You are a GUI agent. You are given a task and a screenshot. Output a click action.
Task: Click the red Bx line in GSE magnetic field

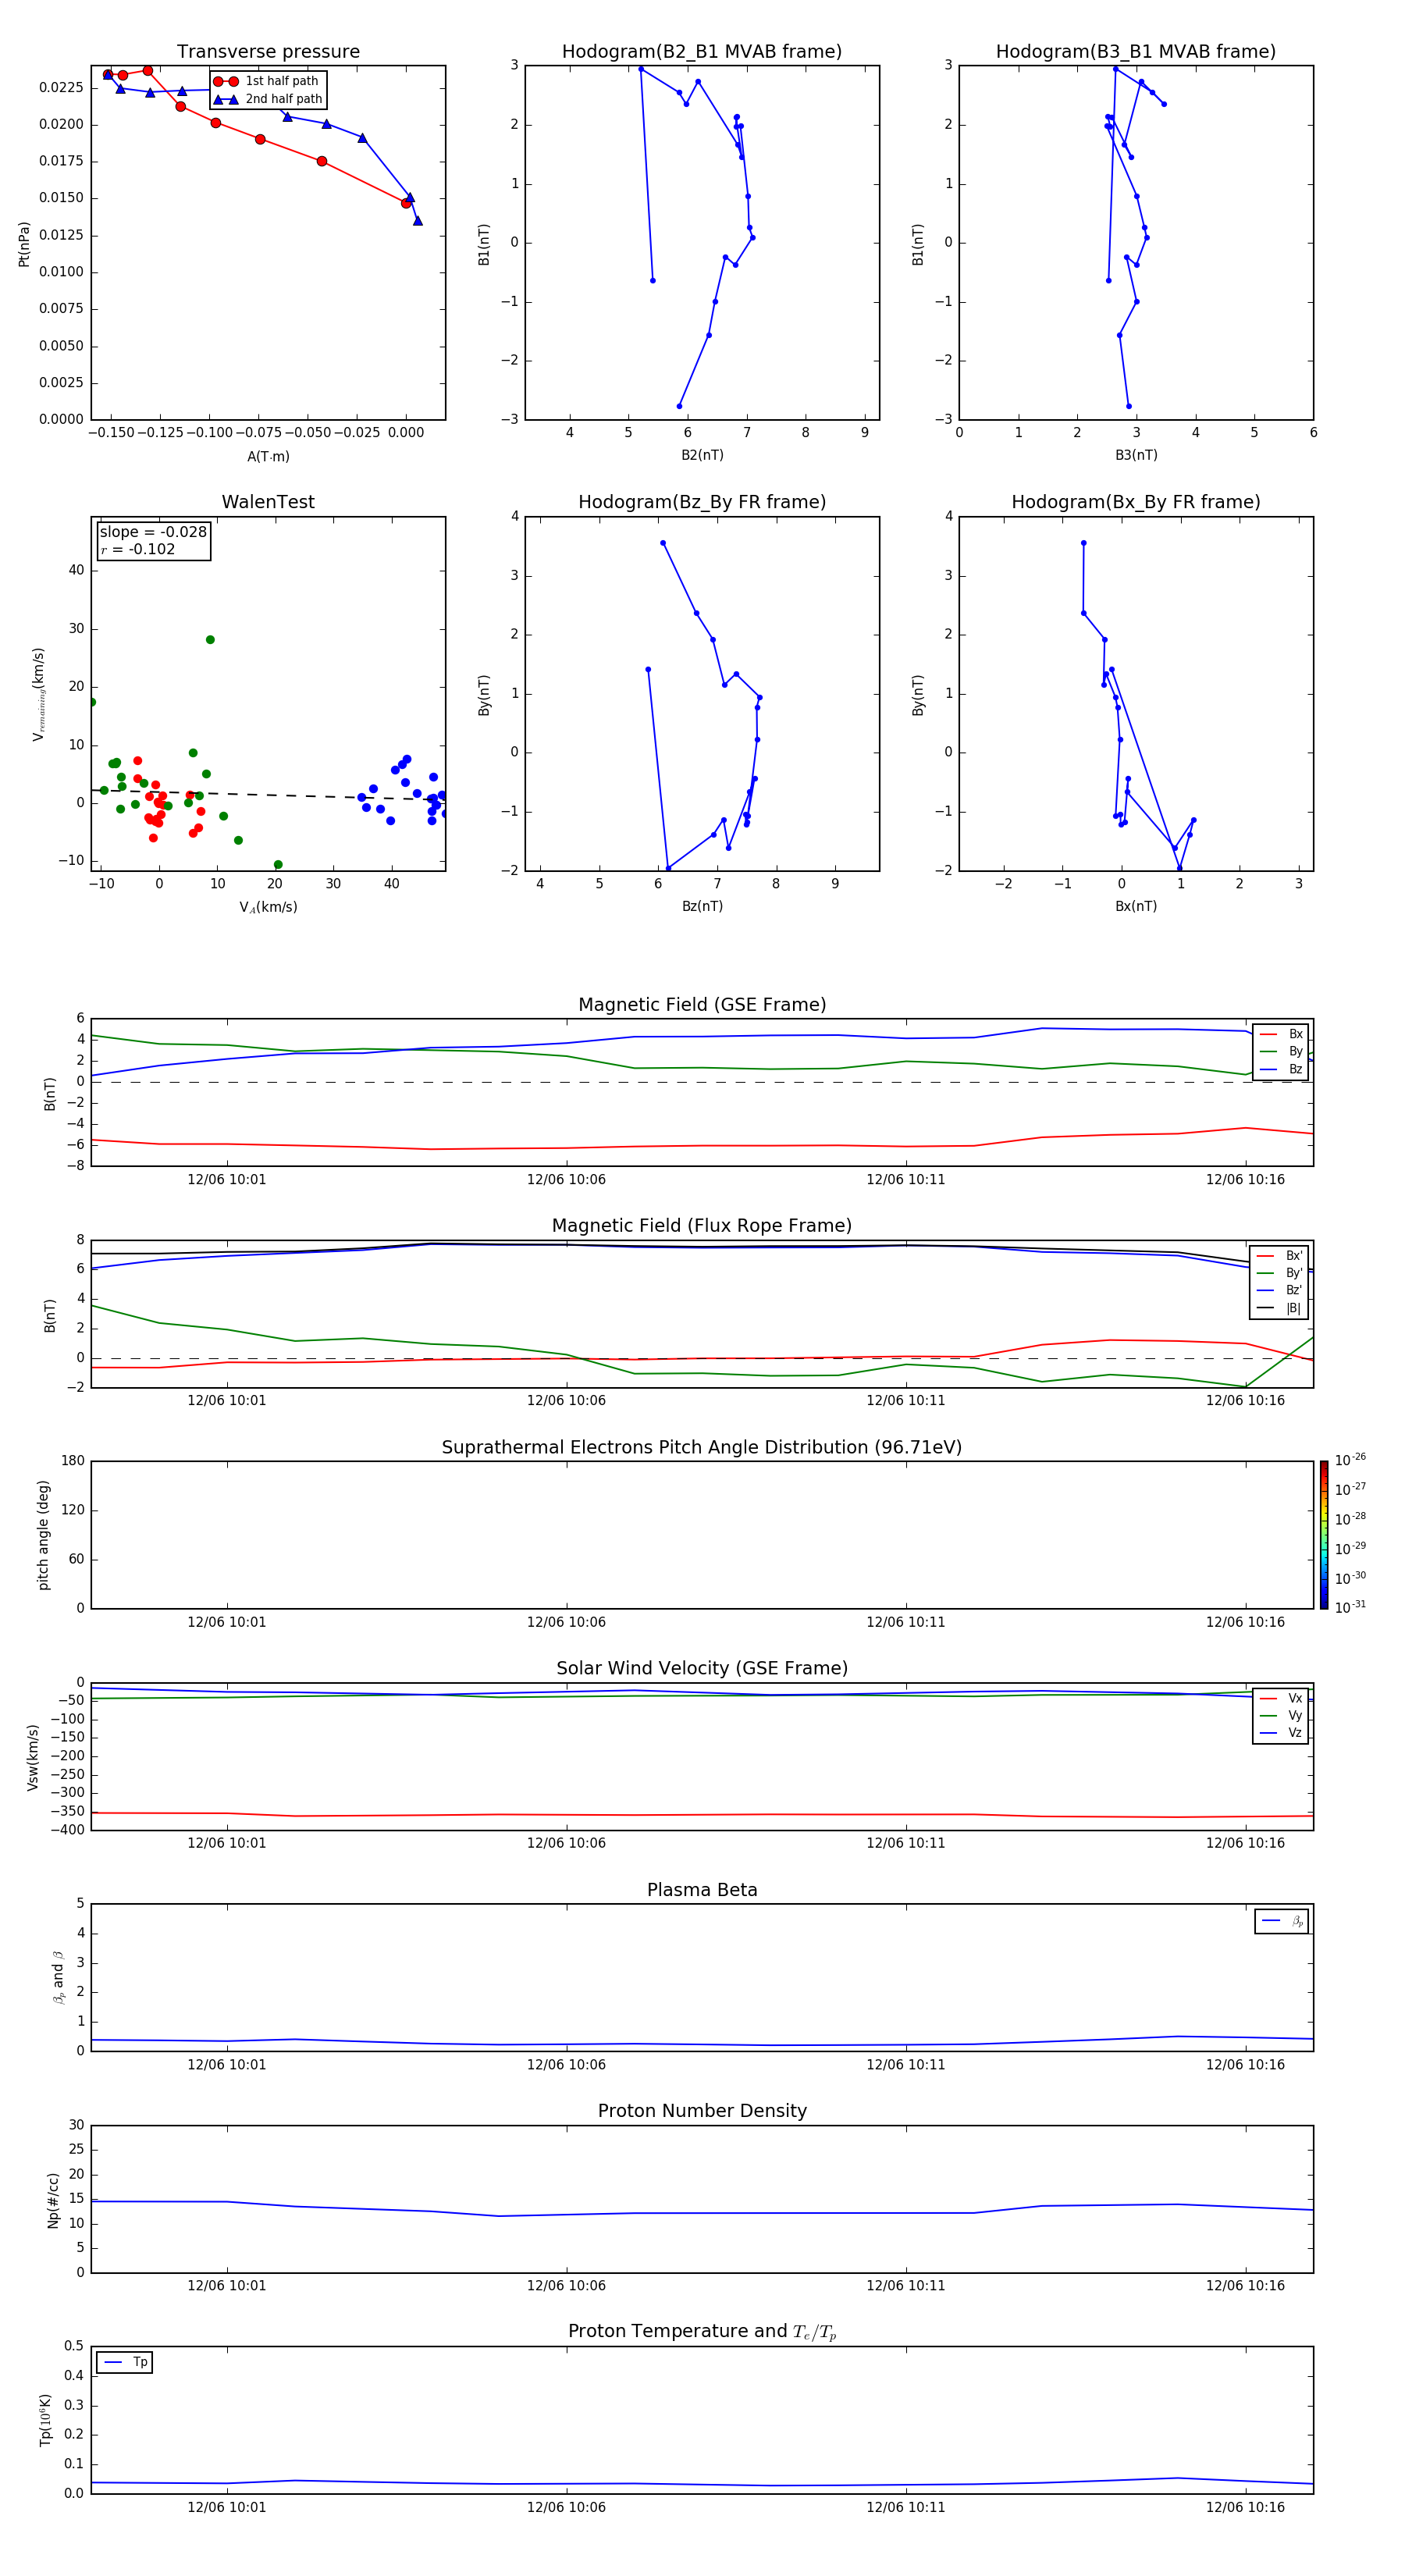pos(702,1146)
